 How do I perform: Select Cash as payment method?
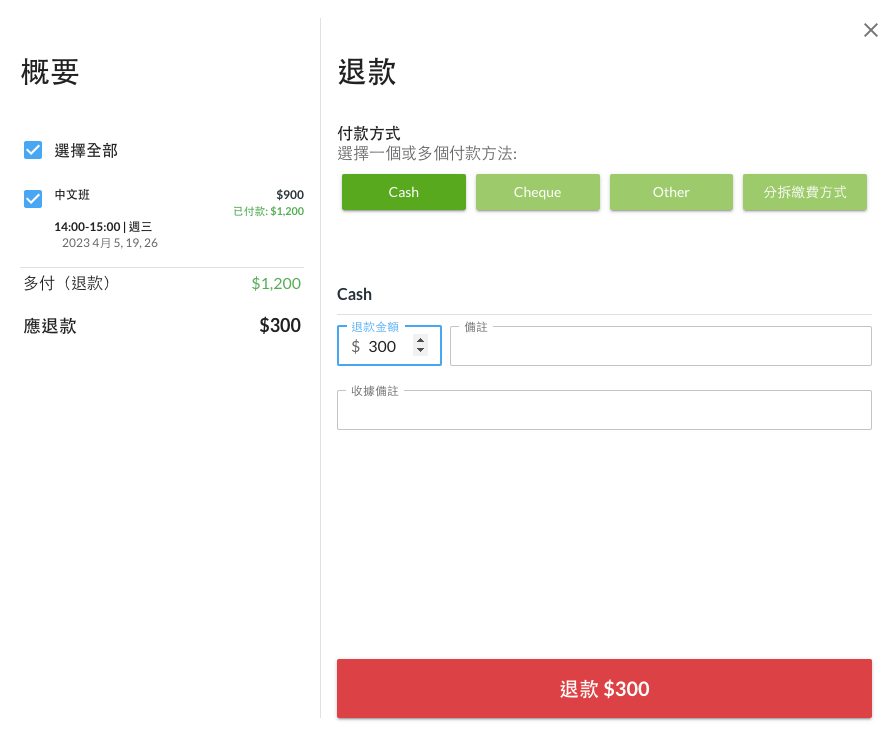point(404,192)
